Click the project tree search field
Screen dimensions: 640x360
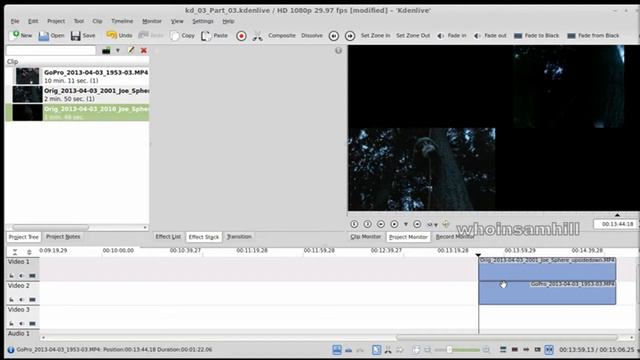click(x=51, y=51)
